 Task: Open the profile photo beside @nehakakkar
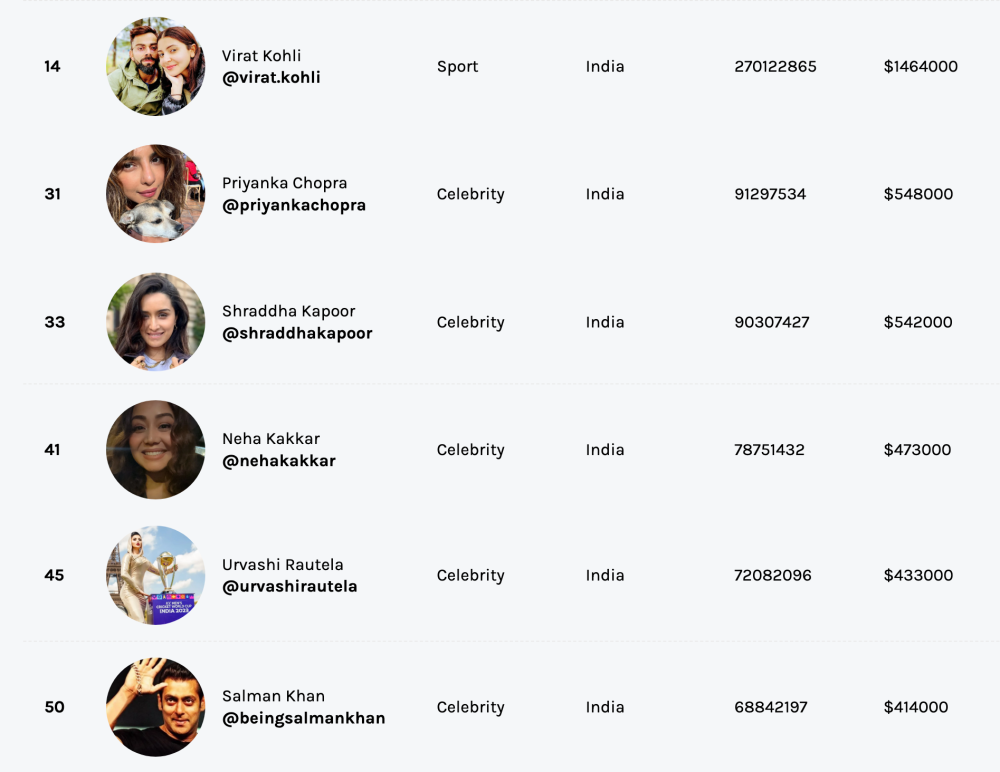coord(155,450)
